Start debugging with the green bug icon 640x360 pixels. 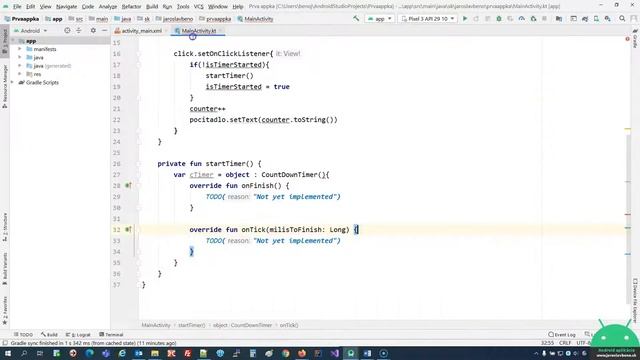pos(499,19)
